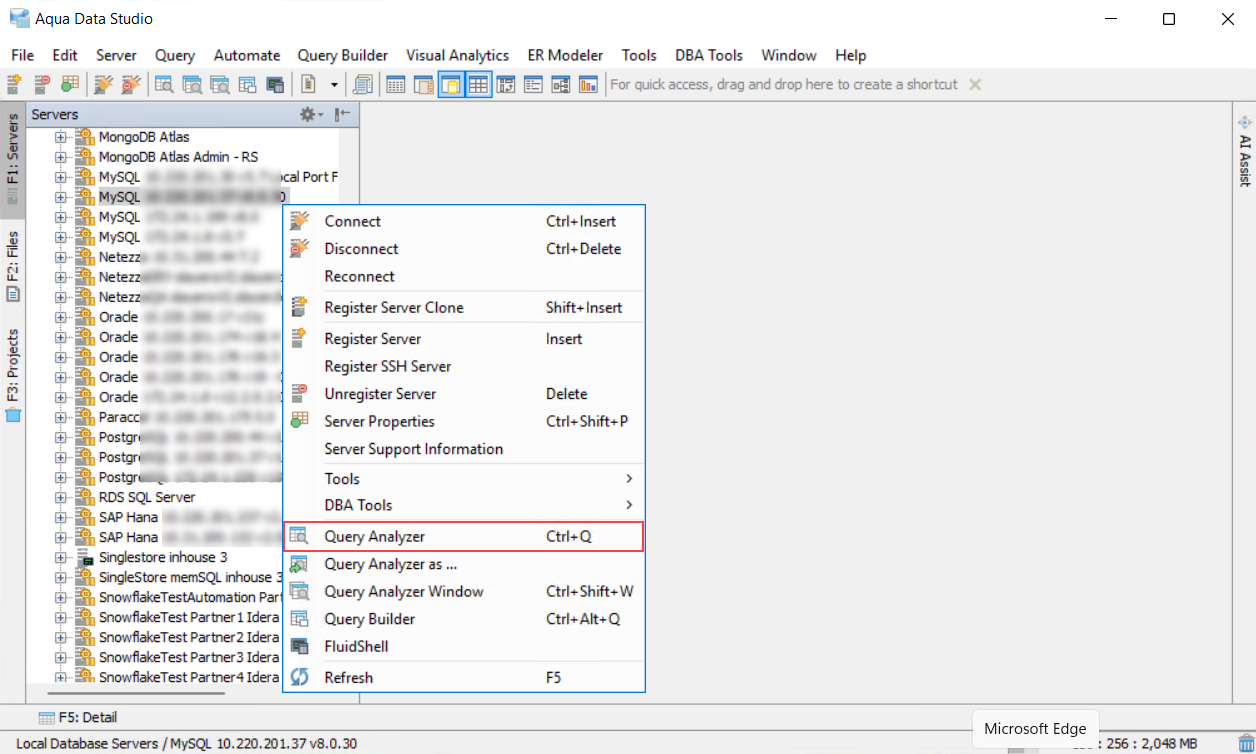1256x754 pixels.
Task: Open the ER Modeler menu
Action: click(x=566, y=55)
